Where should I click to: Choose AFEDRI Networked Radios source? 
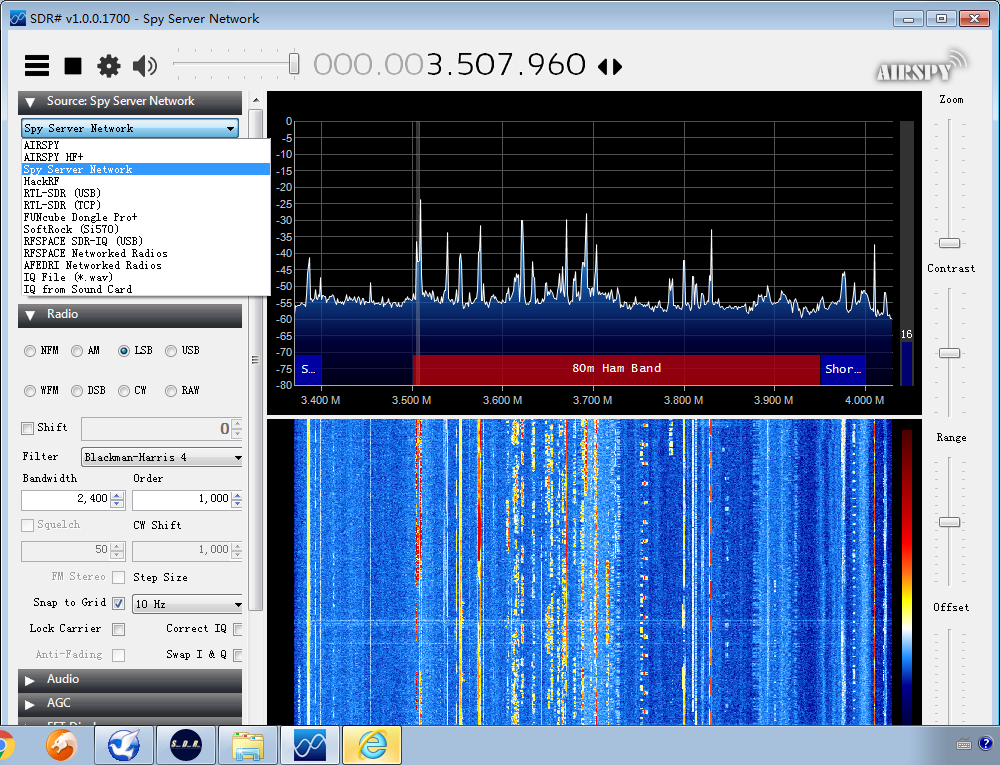point(146,265)
